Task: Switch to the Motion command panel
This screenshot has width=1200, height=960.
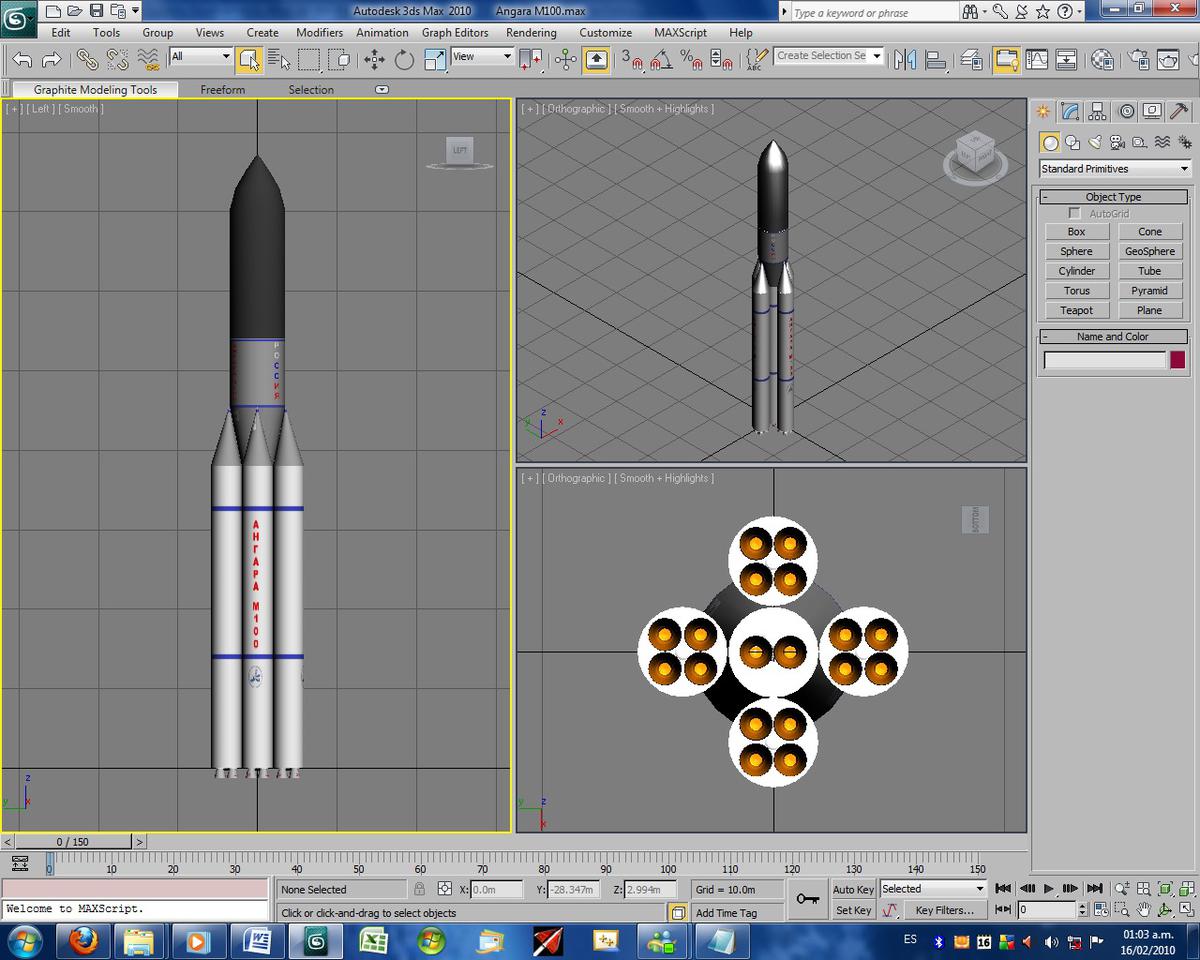Action: pyautogui.click(x=1126, y=111)
